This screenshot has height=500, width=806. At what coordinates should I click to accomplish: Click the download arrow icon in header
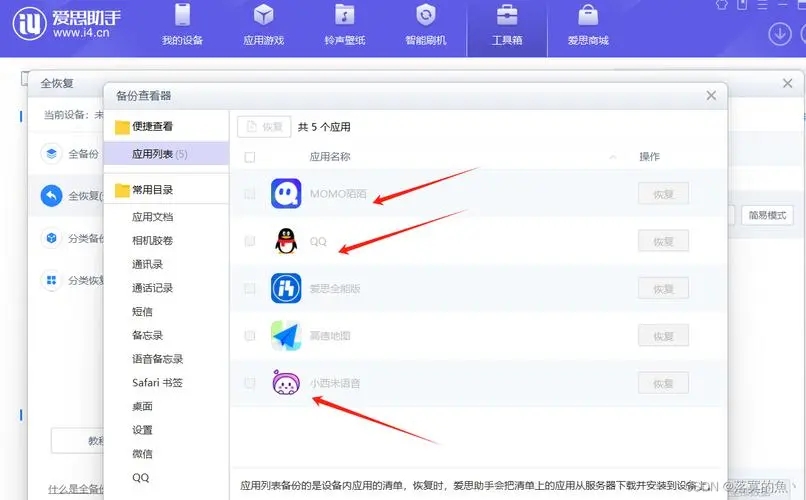[780, 34]
